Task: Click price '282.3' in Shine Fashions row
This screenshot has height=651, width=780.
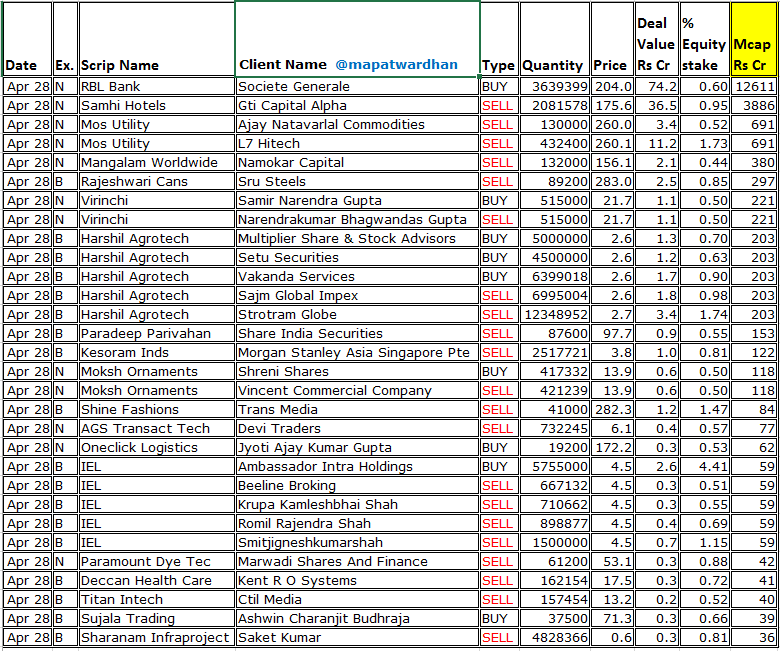Action: (x=612, y=409)
